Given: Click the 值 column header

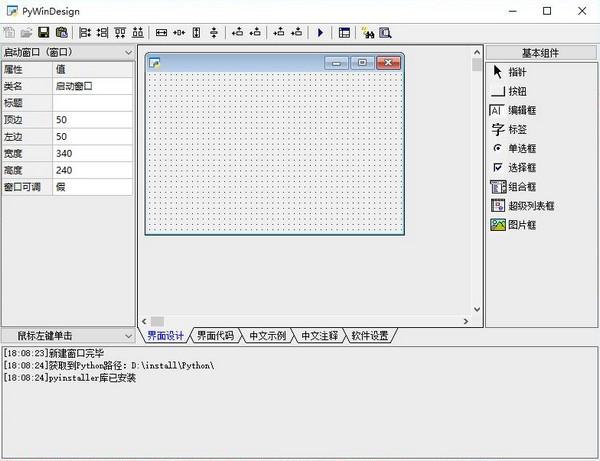Looking at the screenshot, I should coord(92,69).
